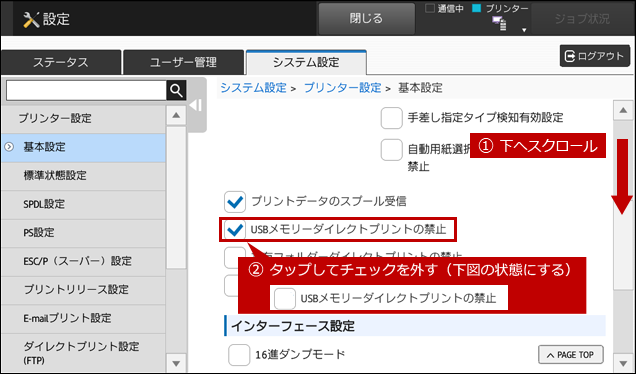Switch to the ユーザー管理 tab
This screenshot has width=636, height=374.
coord(183,62)
